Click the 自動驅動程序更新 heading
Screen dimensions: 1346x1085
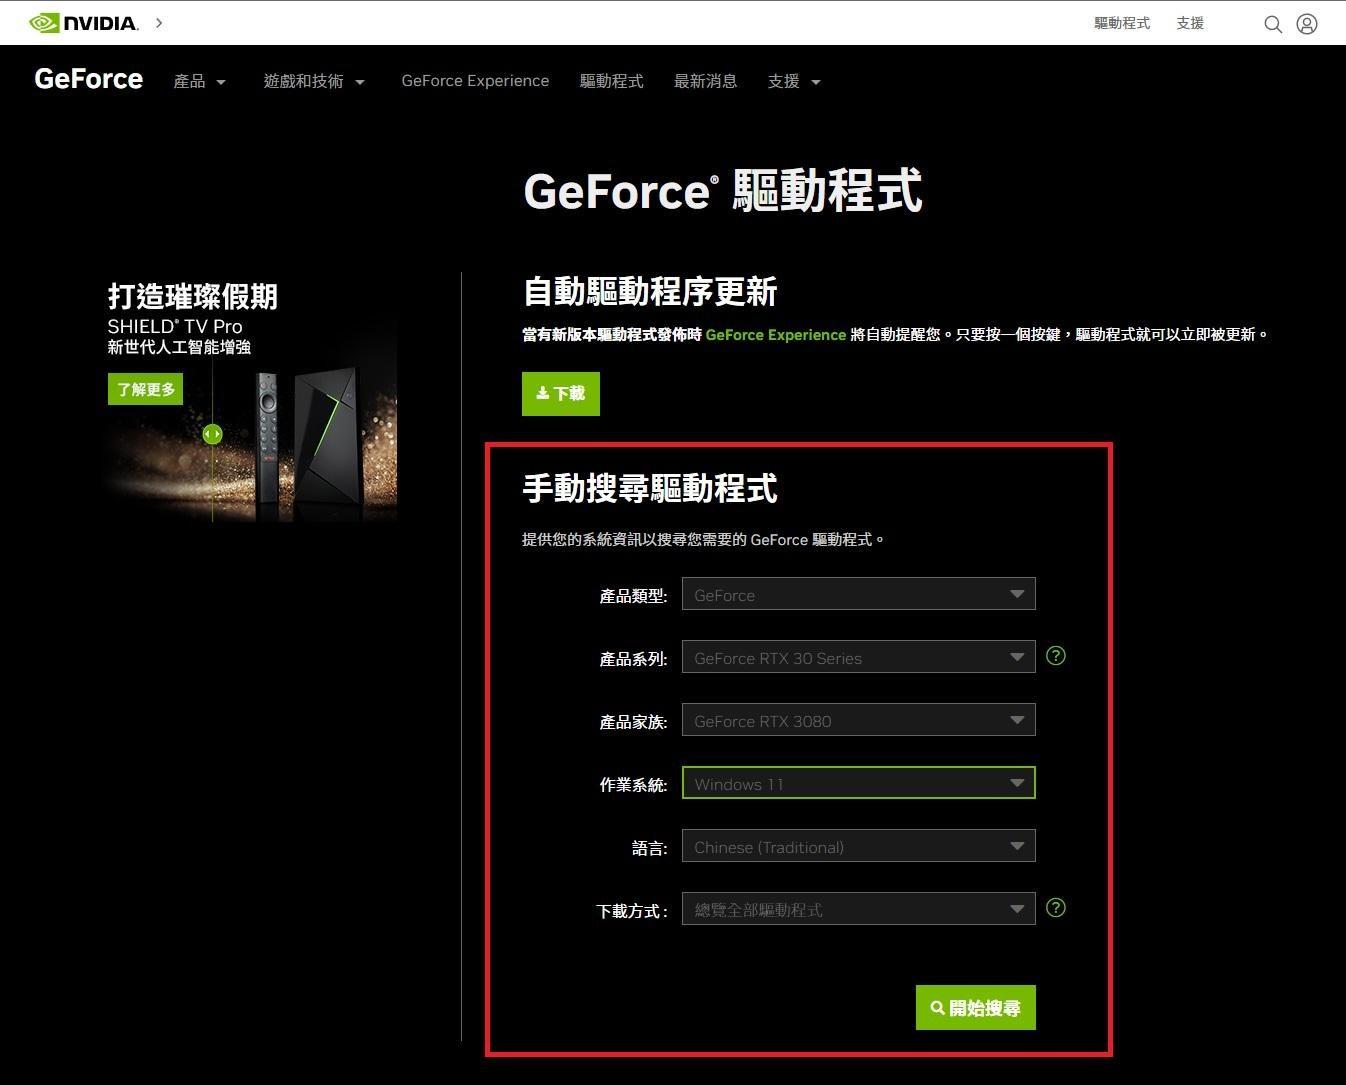(x=650, y=292)
